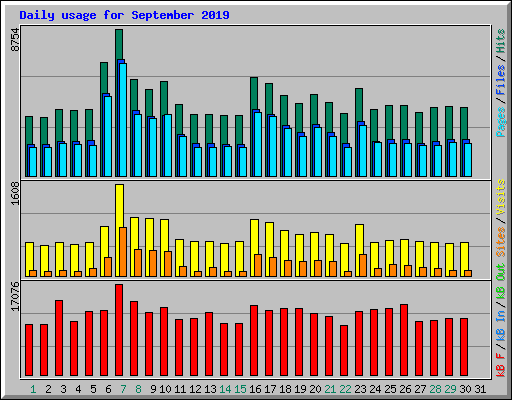Click day 21 on the x-axis
Viewport: 512px width, 400px height.
coord(330,389)
